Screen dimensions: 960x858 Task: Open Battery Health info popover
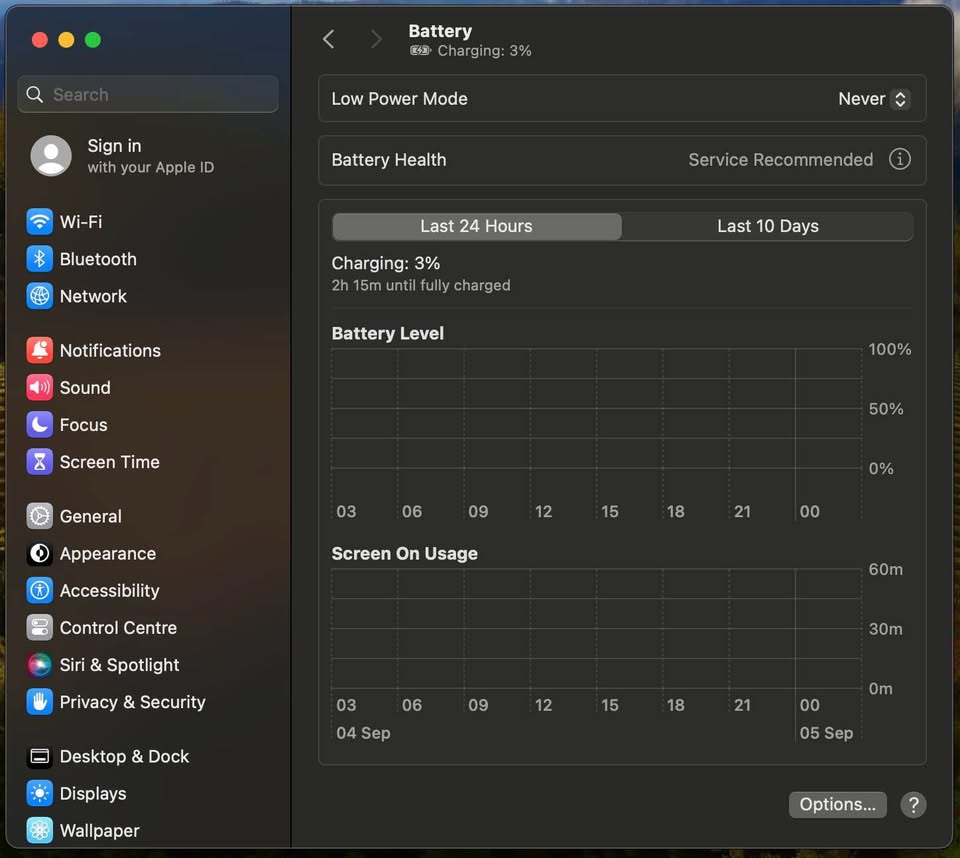tap(899, 159)
